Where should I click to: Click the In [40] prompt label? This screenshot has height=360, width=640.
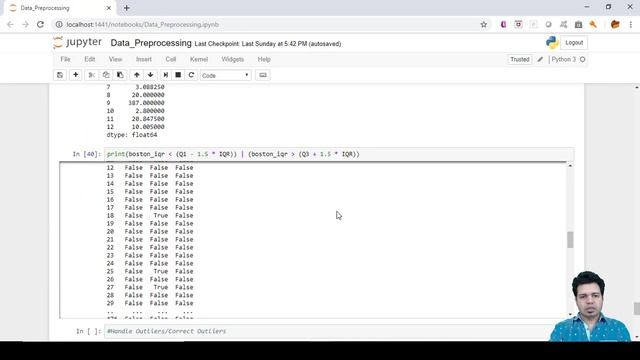pos(87,154)
